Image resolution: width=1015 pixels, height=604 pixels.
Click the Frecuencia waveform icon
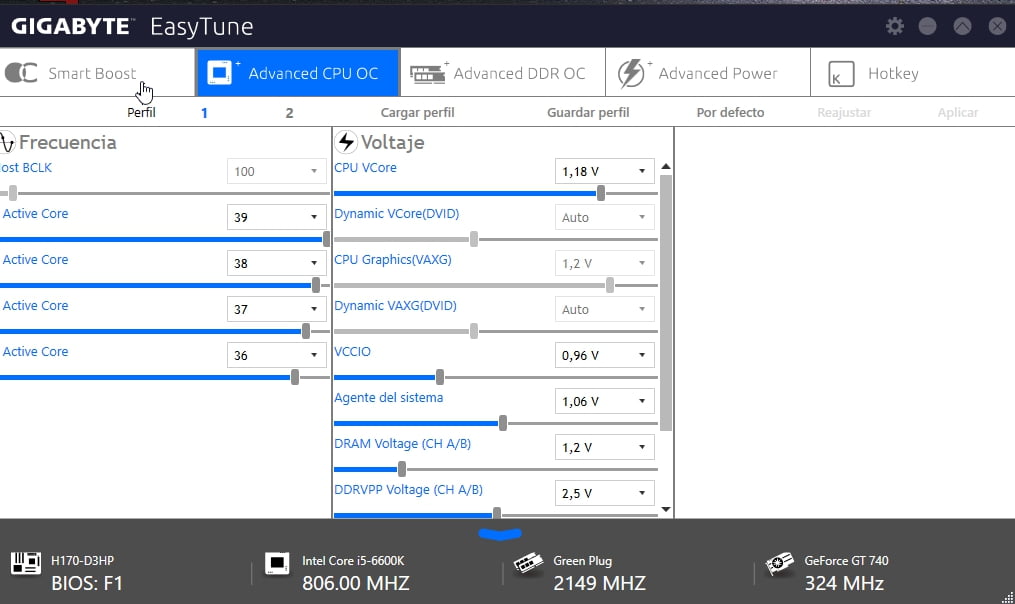(7, 142)
